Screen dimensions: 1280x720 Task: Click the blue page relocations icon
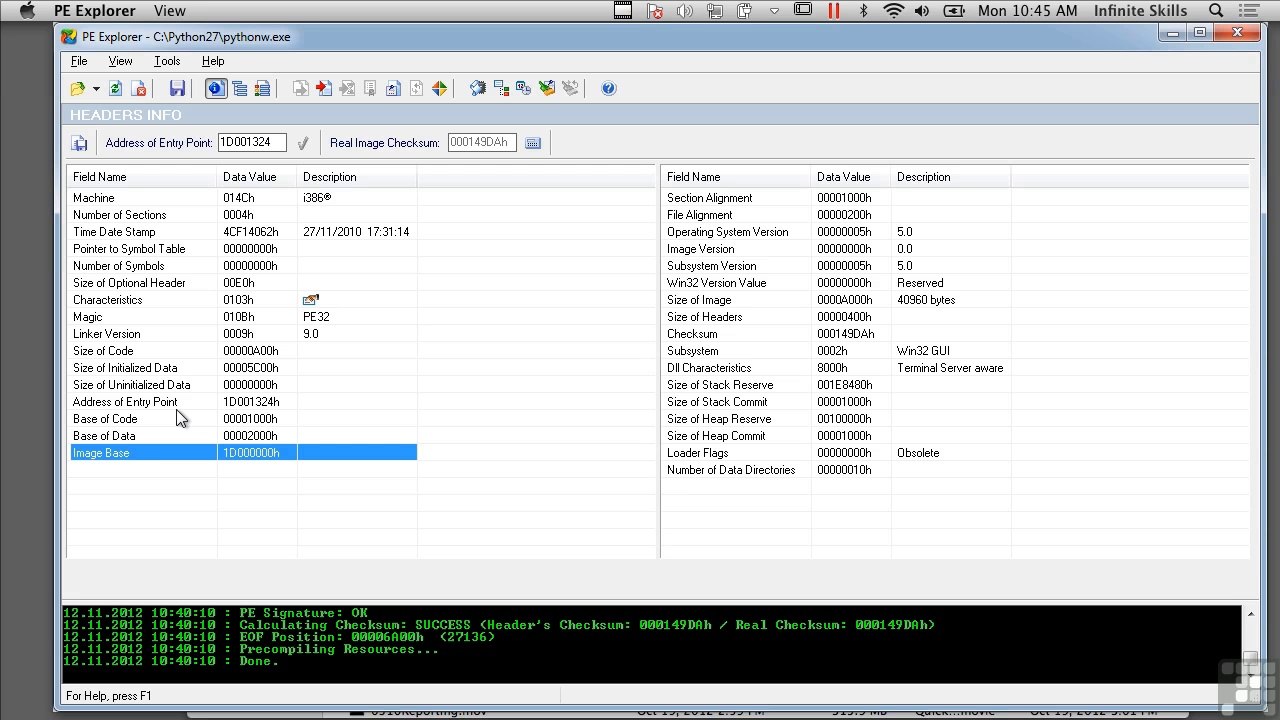(393, 89)
